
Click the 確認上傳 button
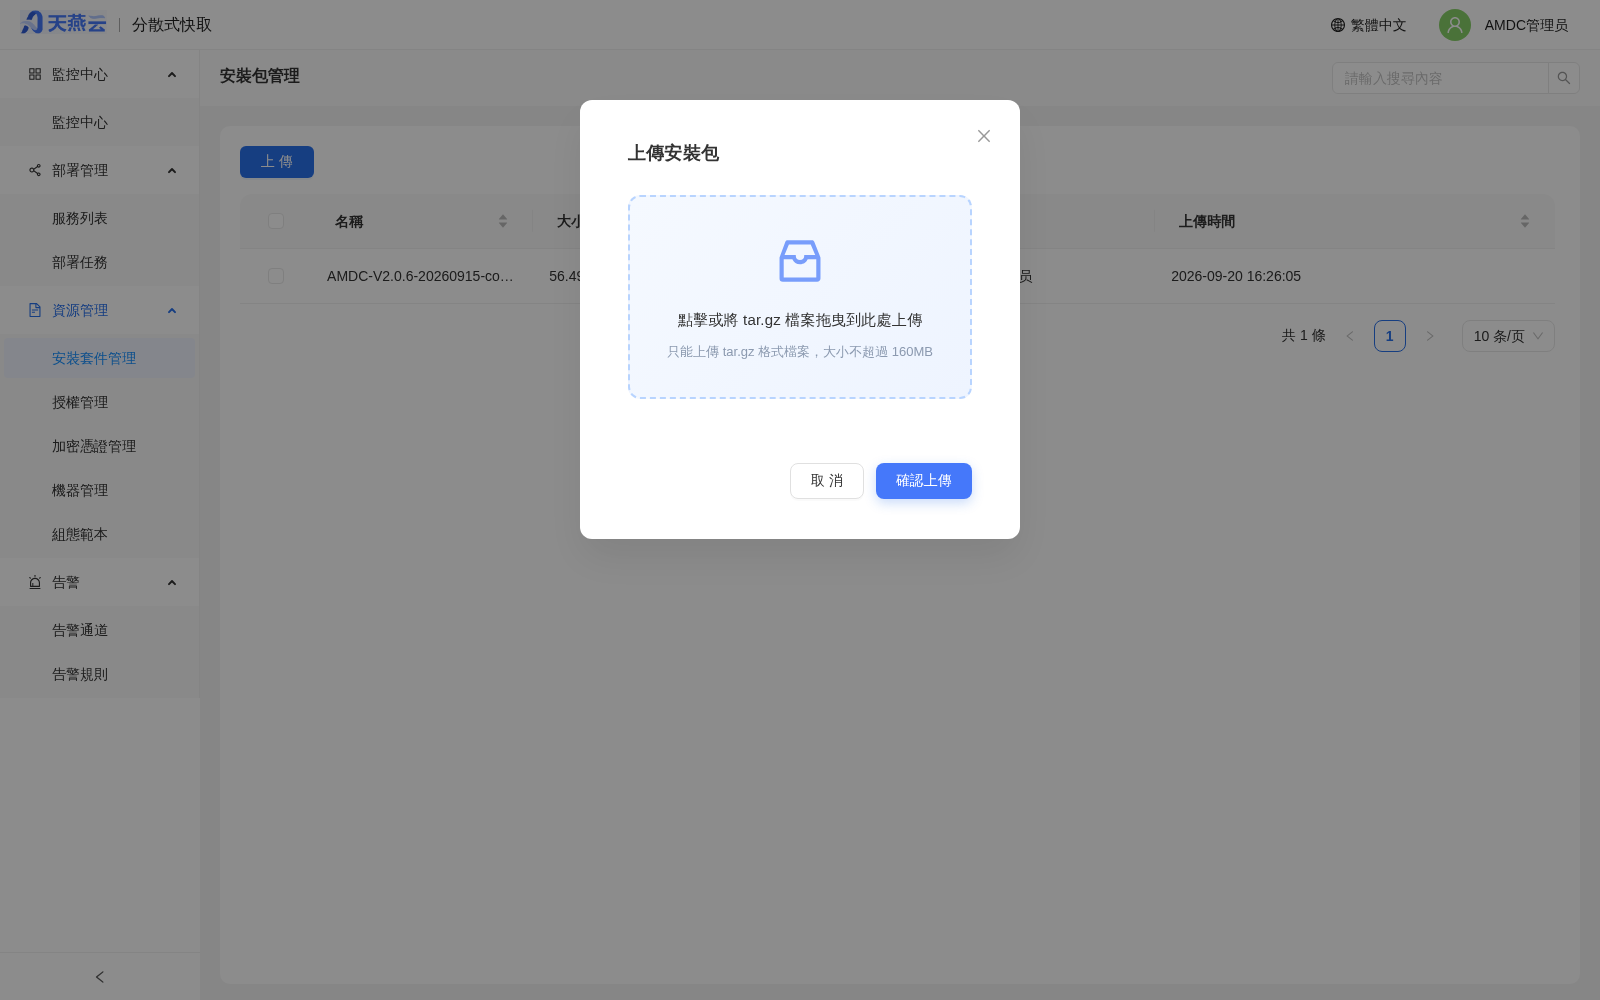924,481
